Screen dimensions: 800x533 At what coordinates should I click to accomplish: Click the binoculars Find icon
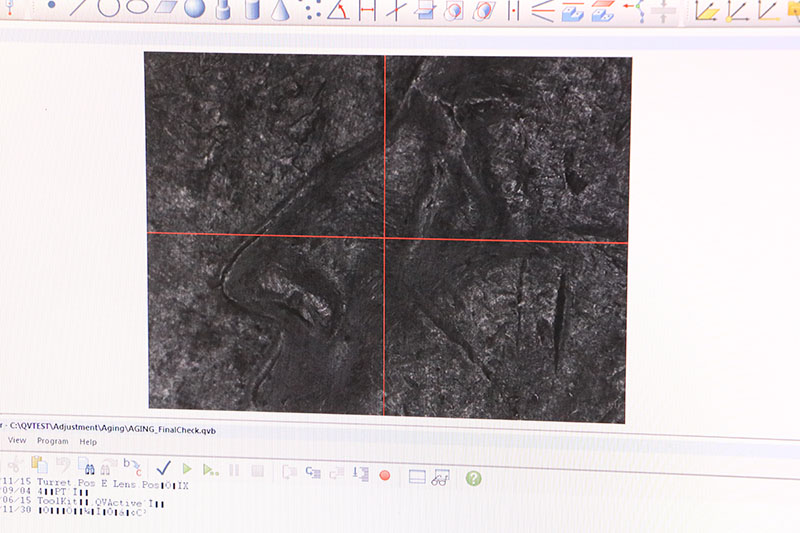point(90,468)
